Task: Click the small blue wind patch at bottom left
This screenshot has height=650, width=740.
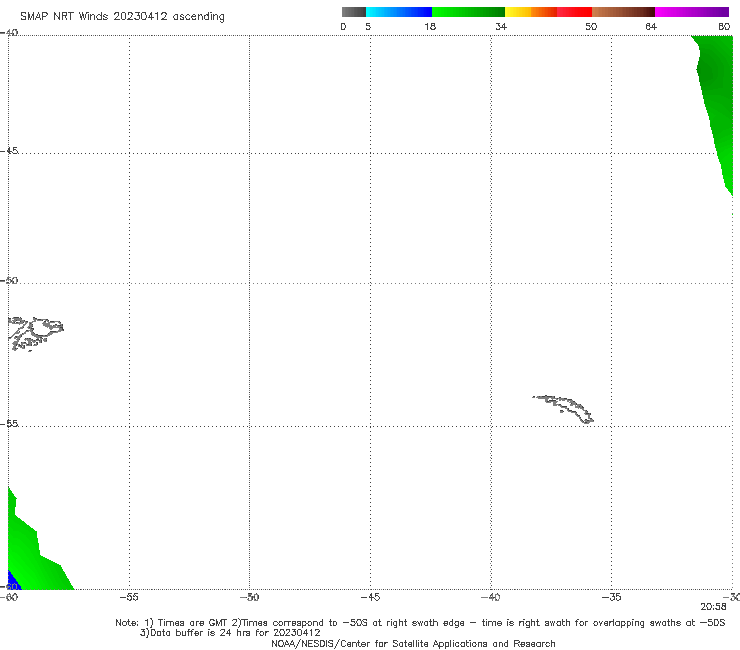Action: coord(12,582)
